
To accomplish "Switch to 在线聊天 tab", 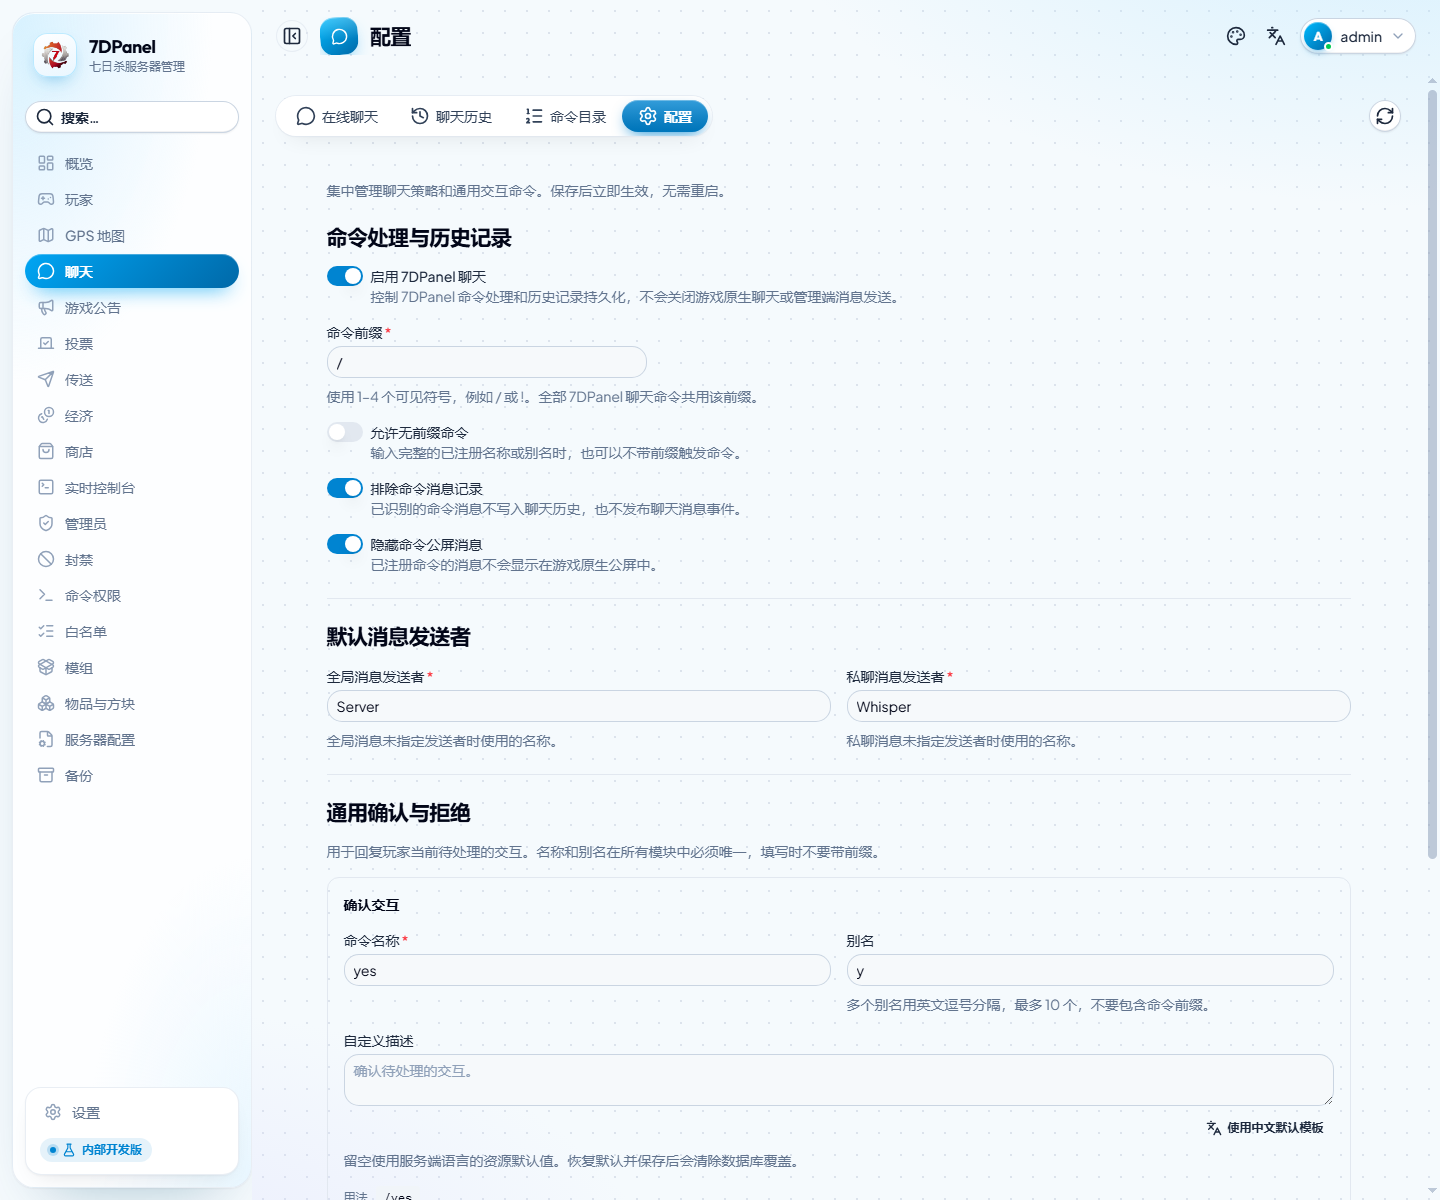I will click(x=337, y=117).
